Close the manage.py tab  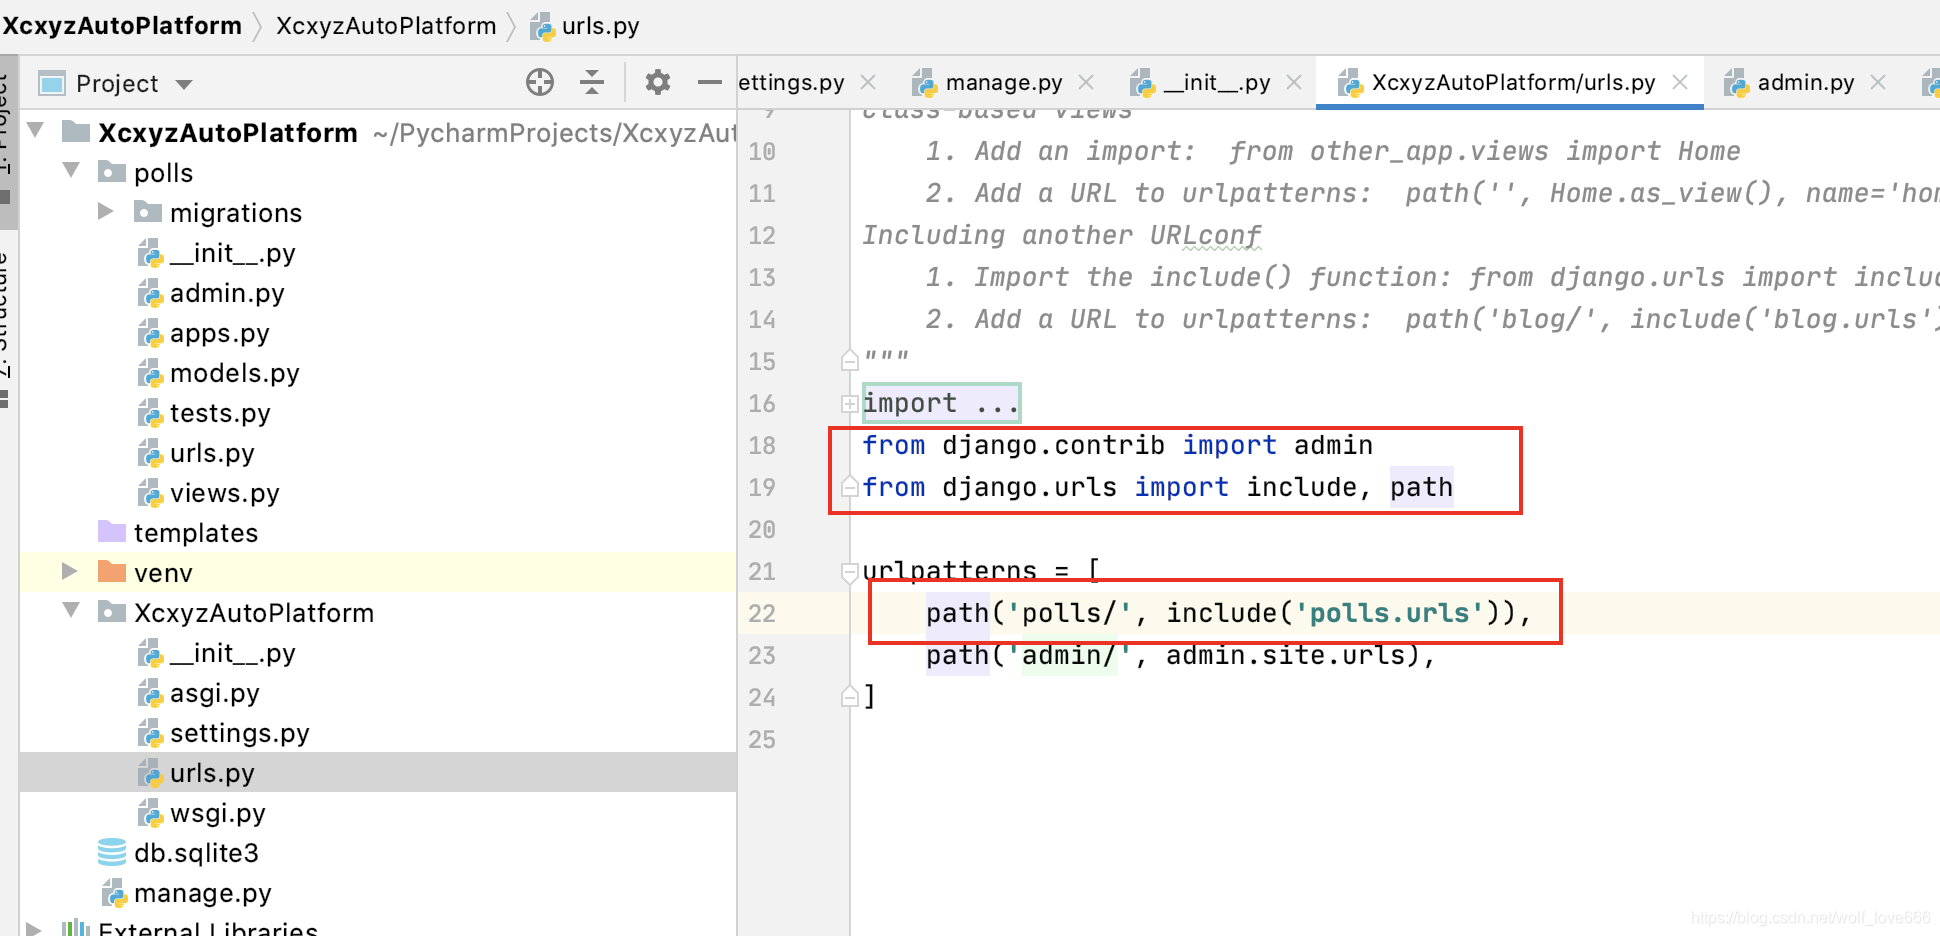tap(1086, 82)
